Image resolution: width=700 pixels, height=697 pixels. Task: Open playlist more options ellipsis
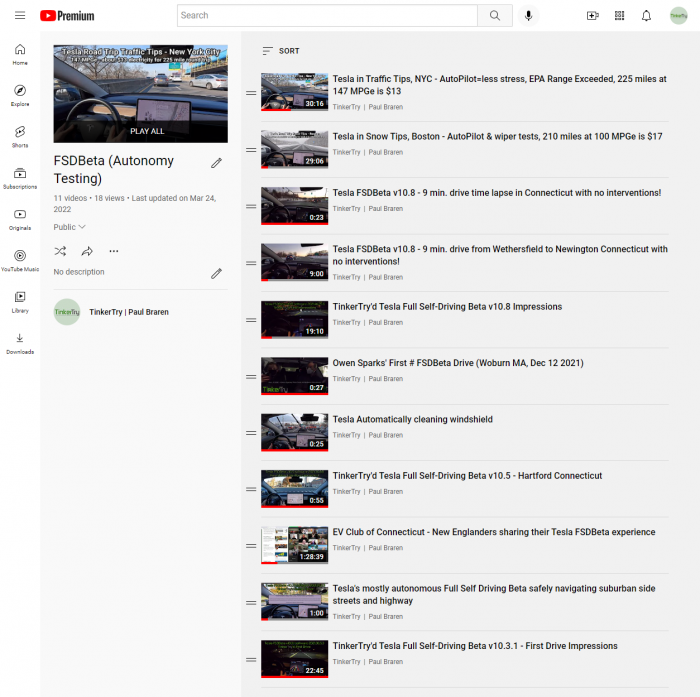click(x=114, y=251)
